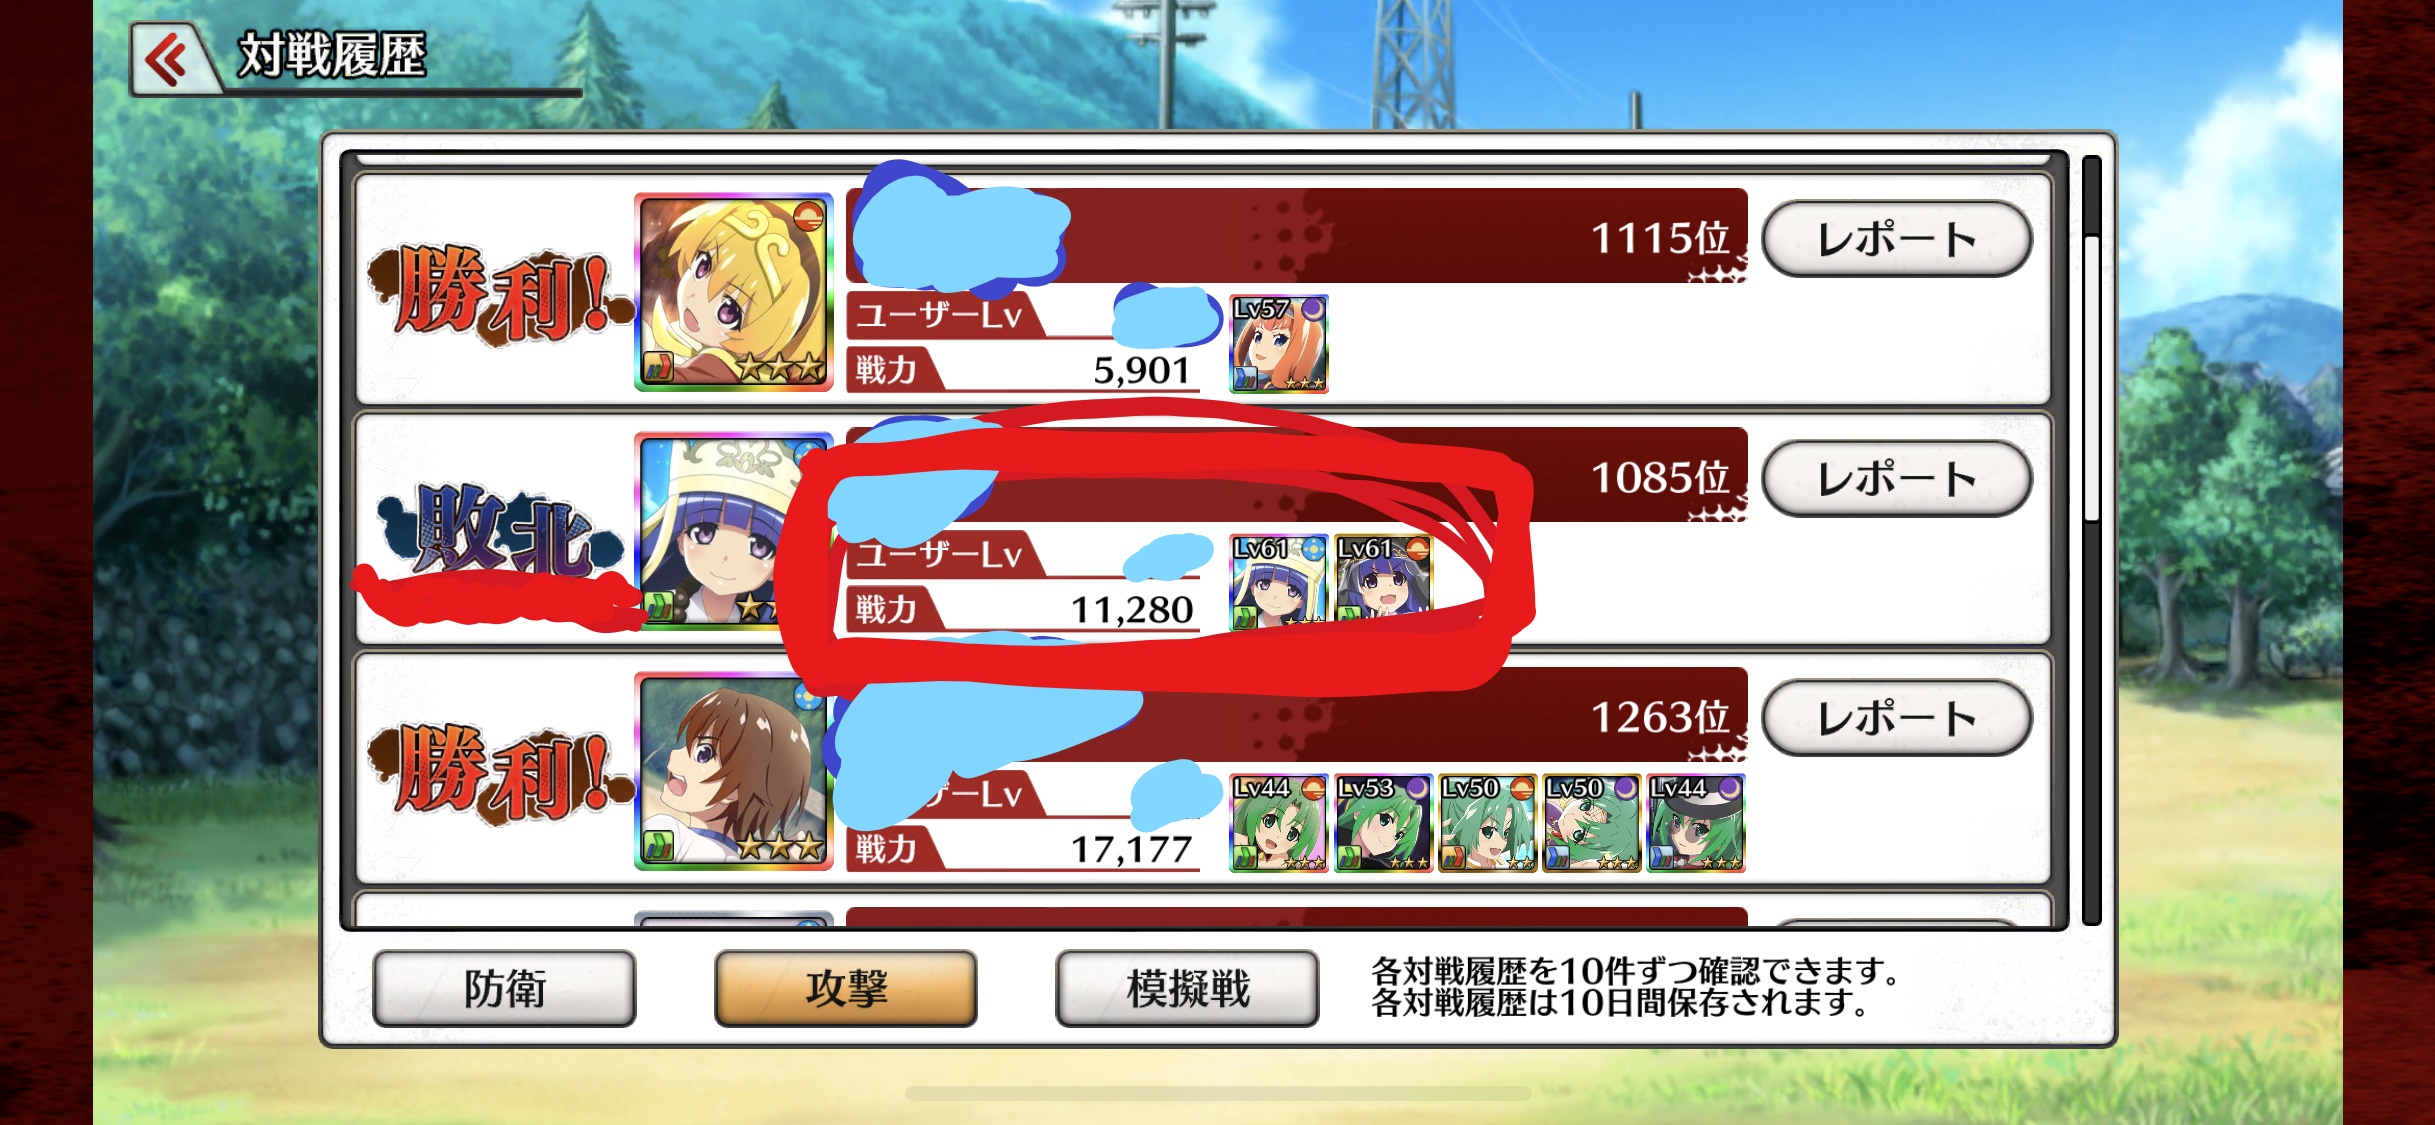The width and height of the screenshot is (2435, 1125).
Task: Open レポート for the 1263位 battle
Action: coord(1896,718)
